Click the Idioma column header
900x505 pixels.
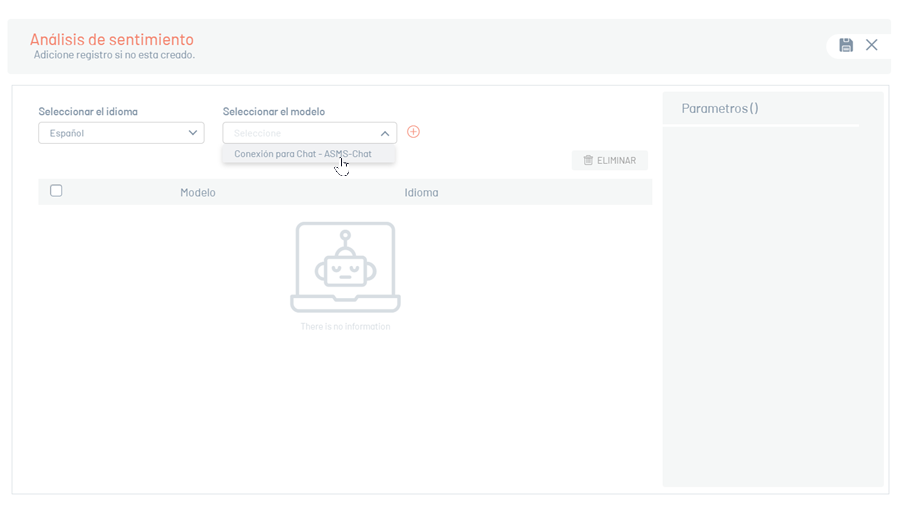421,192
